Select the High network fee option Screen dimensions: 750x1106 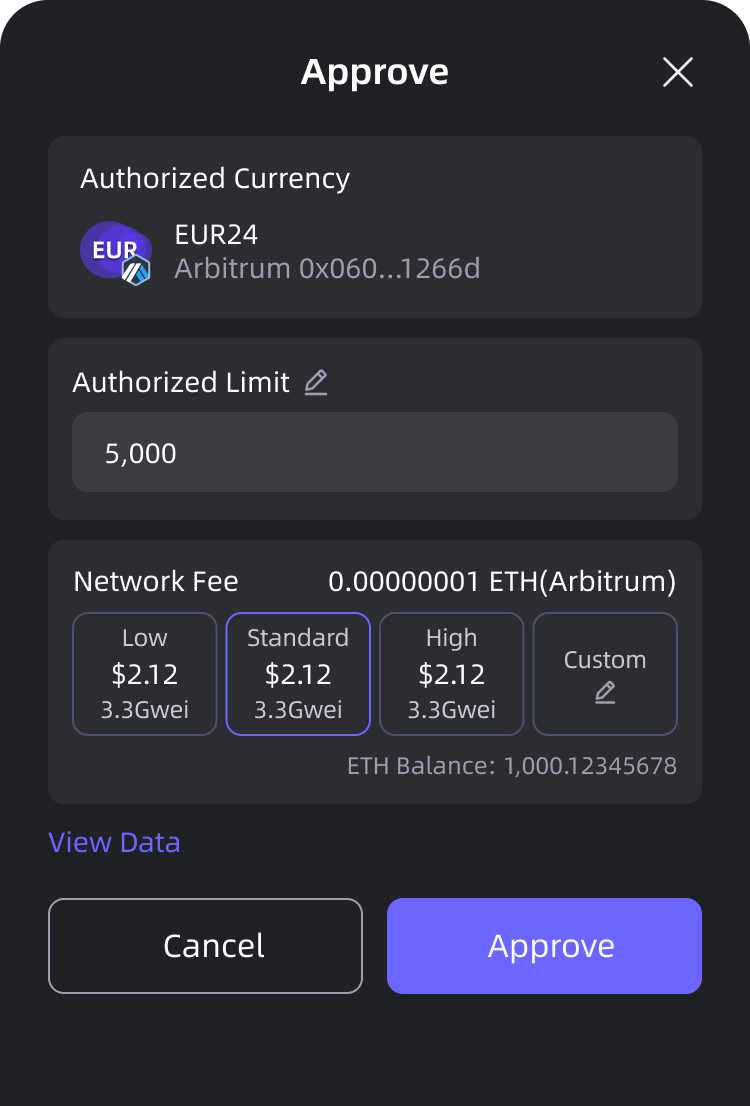pos(452,674)
